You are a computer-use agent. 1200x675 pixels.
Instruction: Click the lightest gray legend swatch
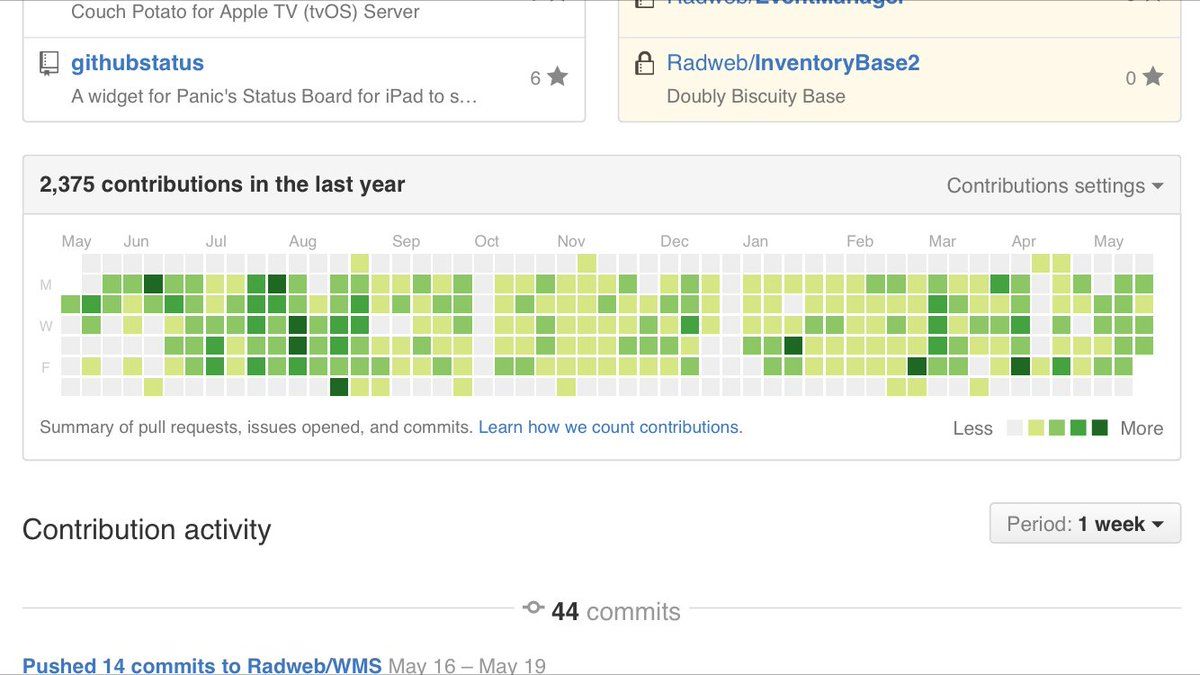click(x=1015, y=428)
